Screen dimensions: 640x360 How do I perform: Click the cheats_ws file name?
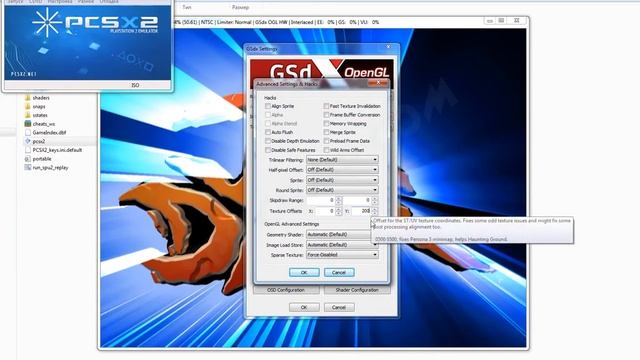44,124
